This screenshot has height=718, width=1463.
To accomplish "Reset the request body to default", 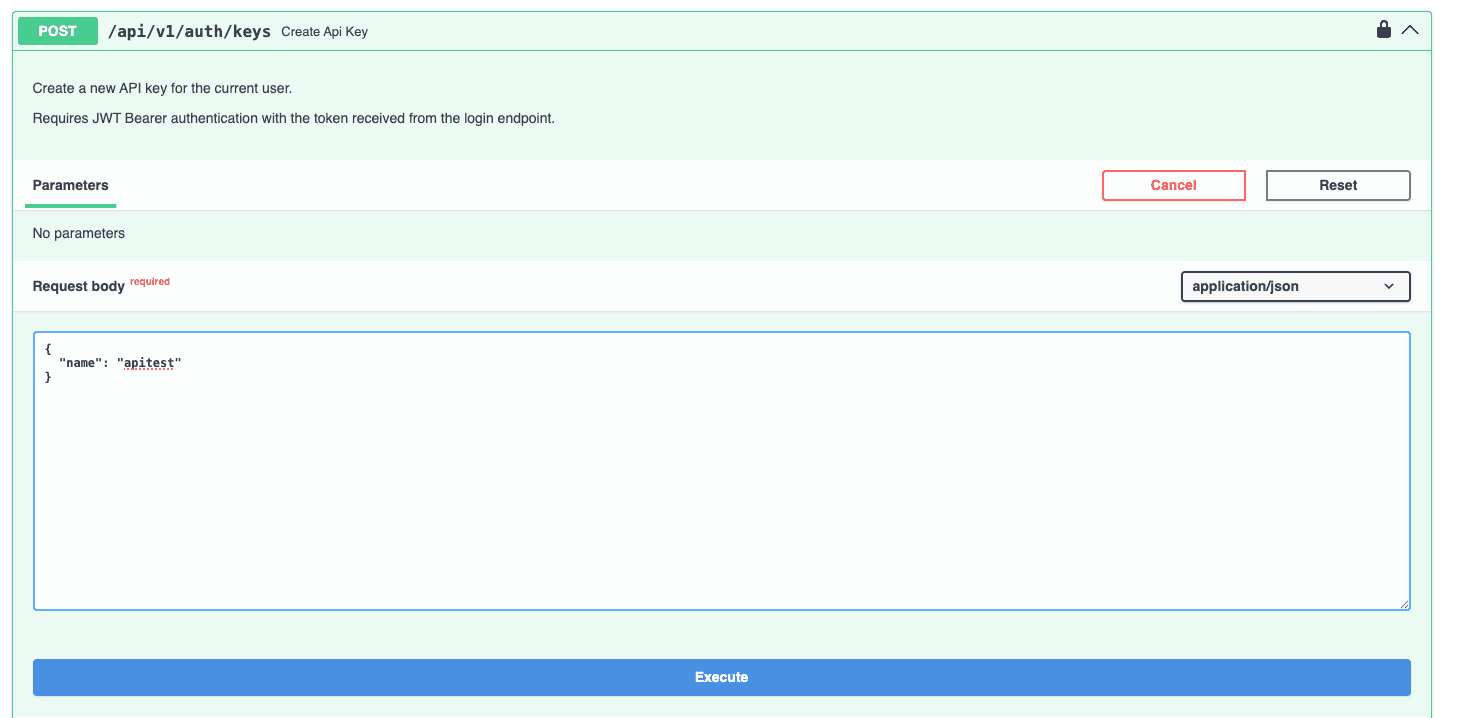I will pyautogui.click(x=1337, y=185).
